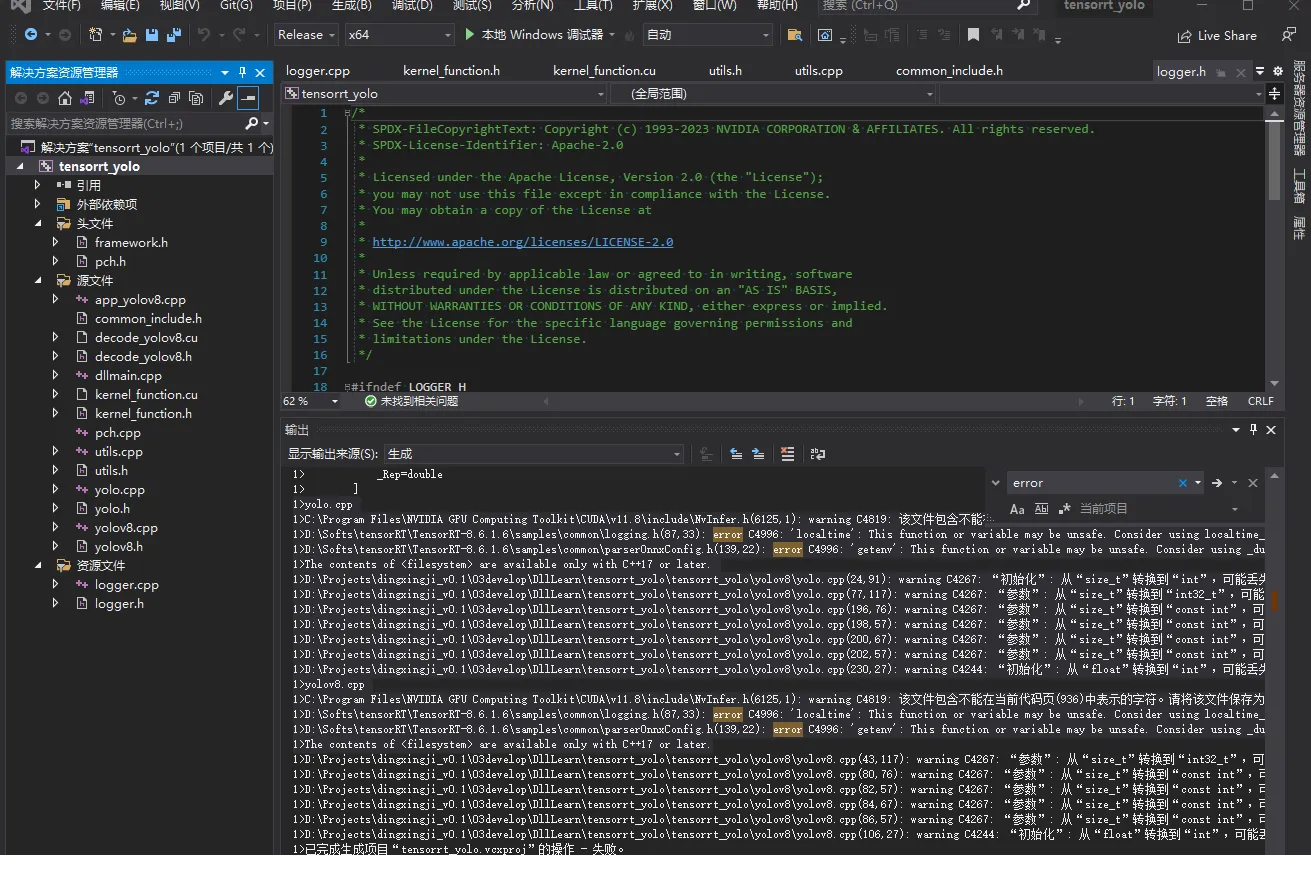Image resolution: width=1311 pixels, height=884 pixels.
Task: Toggle regular expression option in find box
Action: (x=1064, y=509)
